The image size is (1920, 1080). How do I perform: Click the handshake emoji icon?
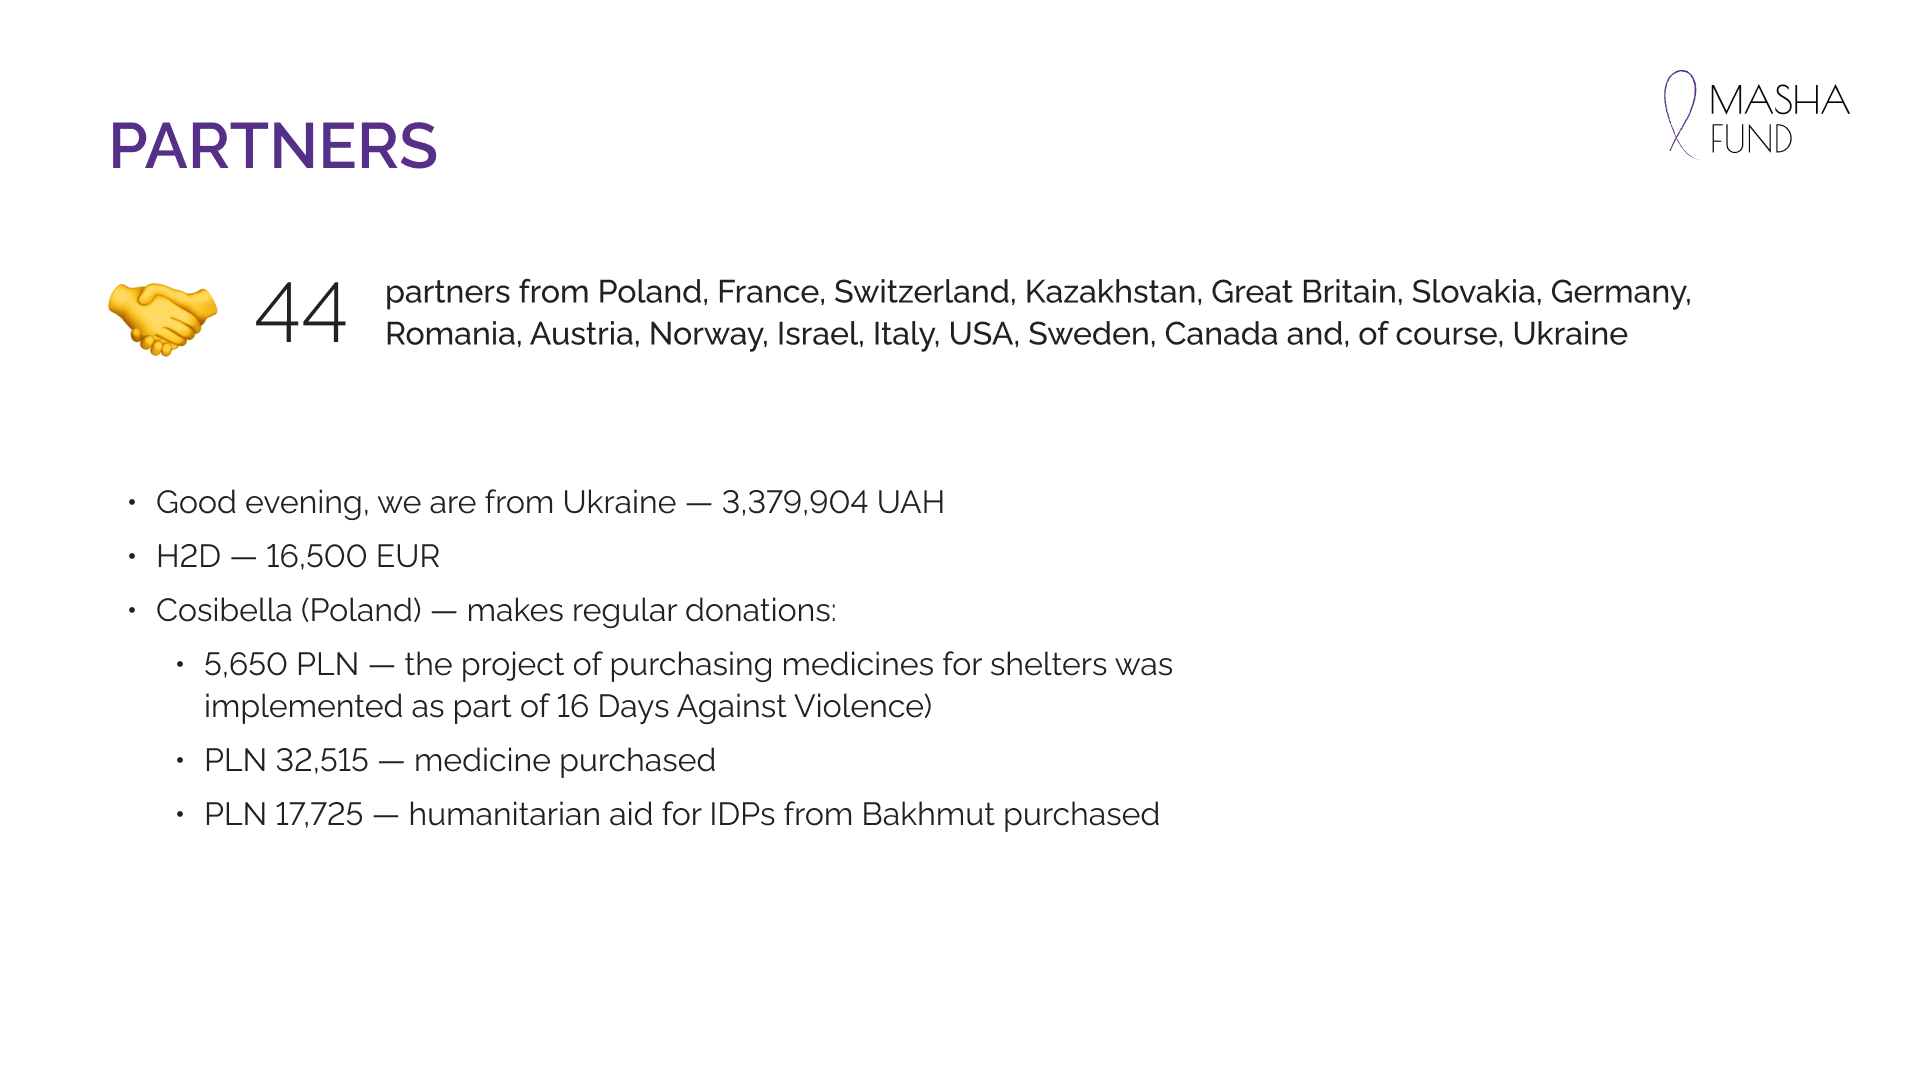(162, 318)
